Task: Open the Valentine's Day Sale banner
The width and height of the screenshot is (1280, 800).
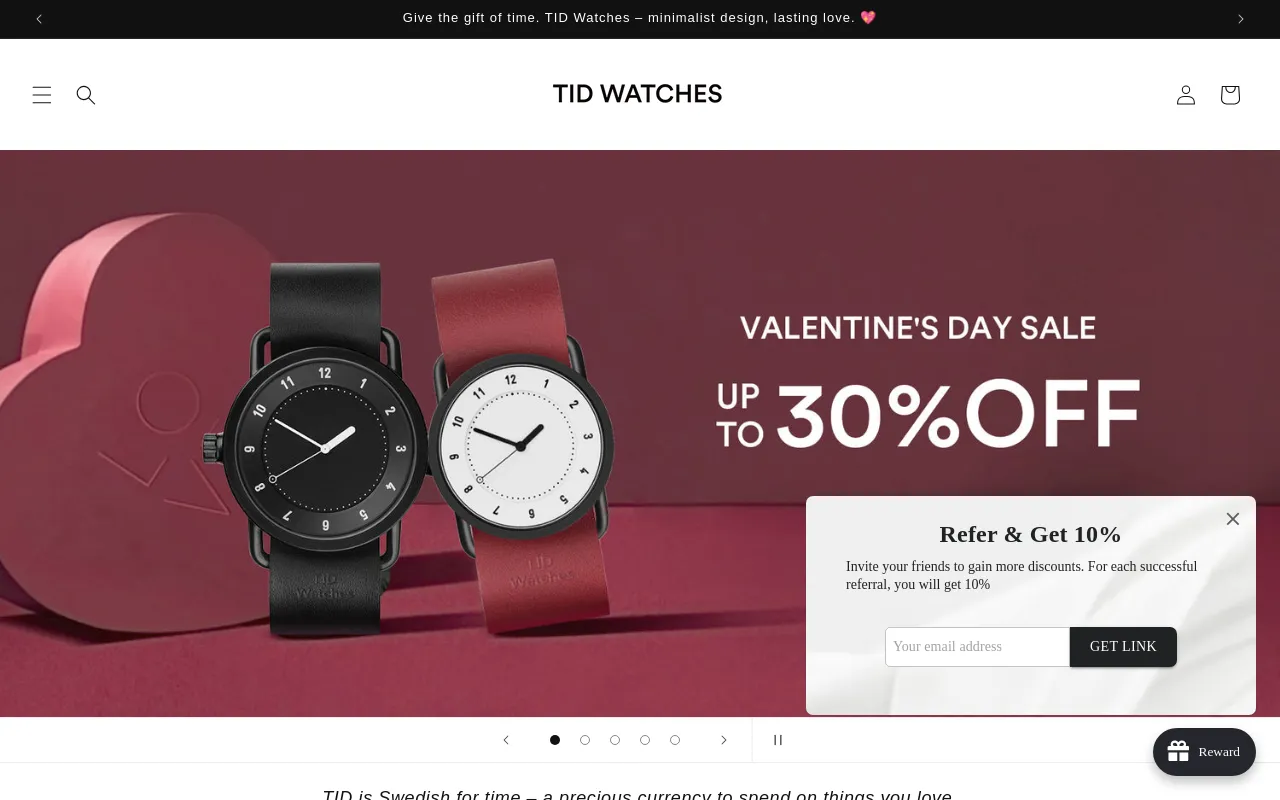Action: [x=640, y=433]
